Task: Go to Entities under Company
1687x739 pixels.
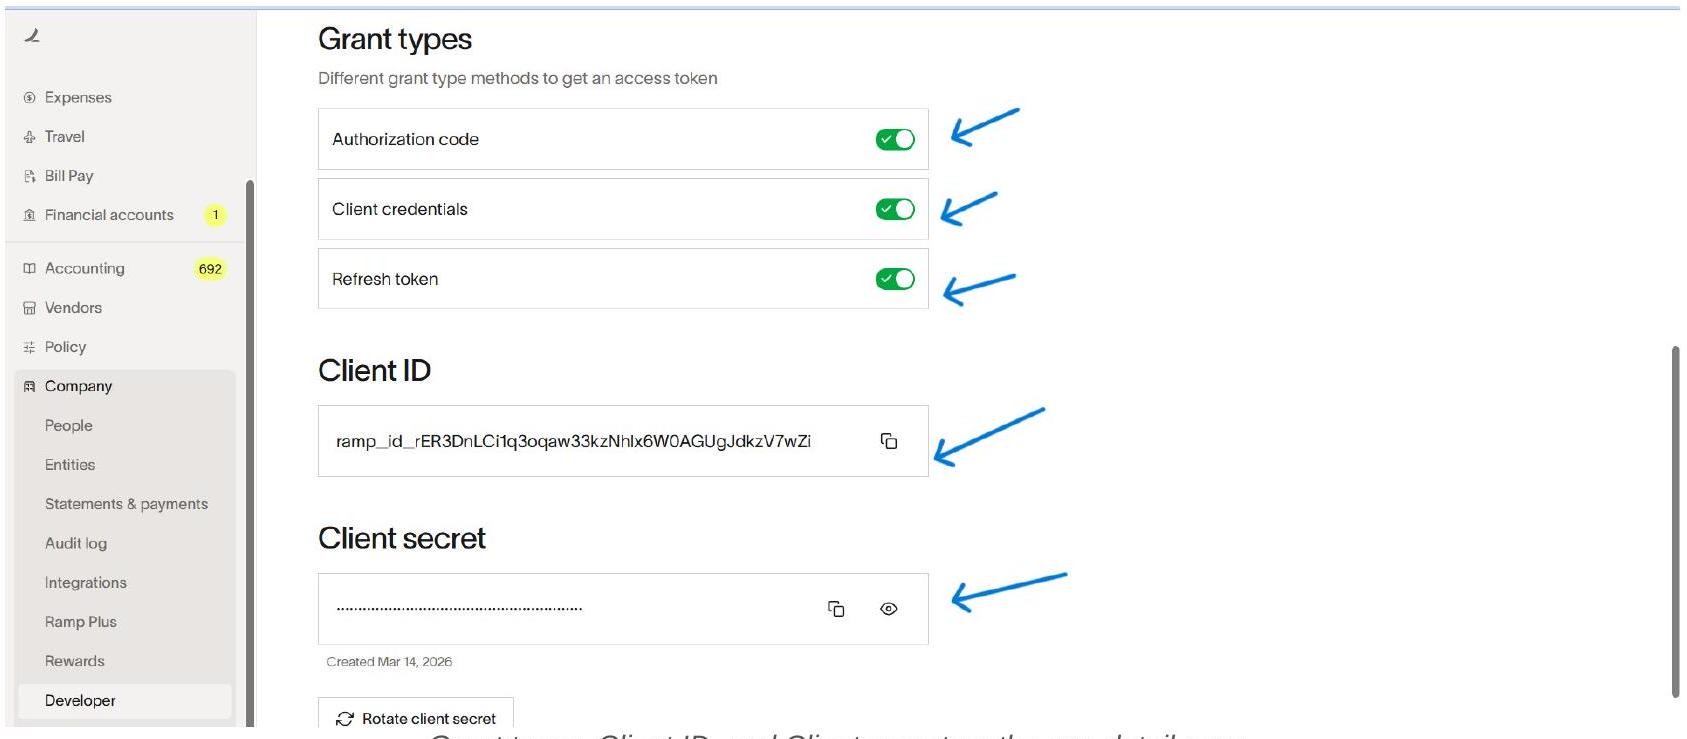Action: tap(70, 465)
